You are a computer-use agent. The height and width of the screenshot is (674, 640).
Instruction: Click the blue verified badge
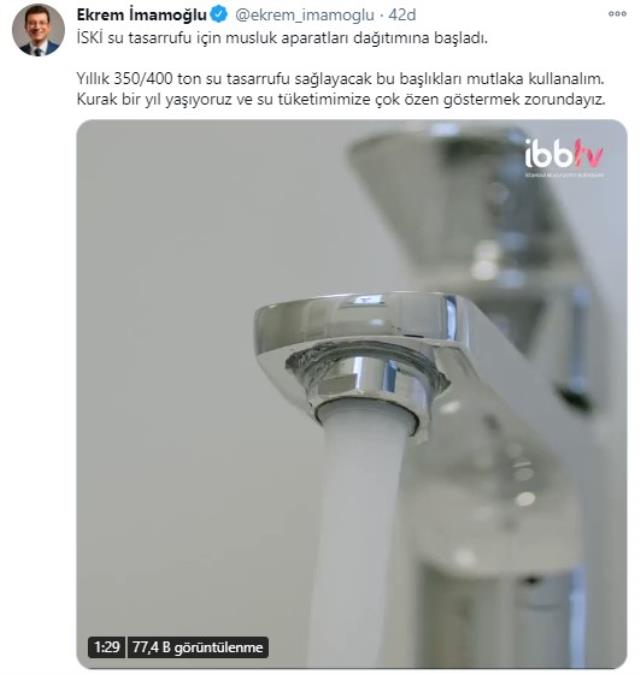coord(219,15)
